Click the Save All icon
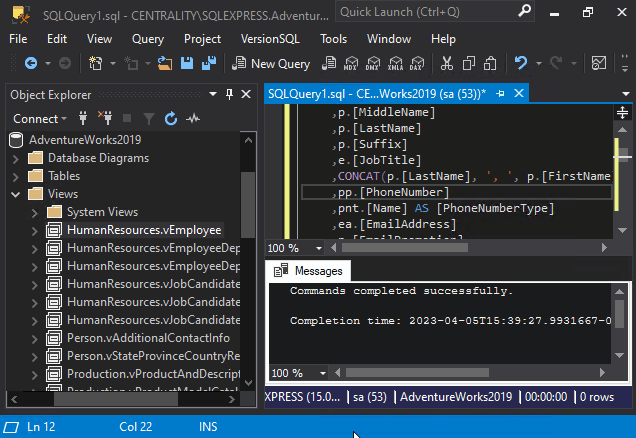 click(209, 63)
